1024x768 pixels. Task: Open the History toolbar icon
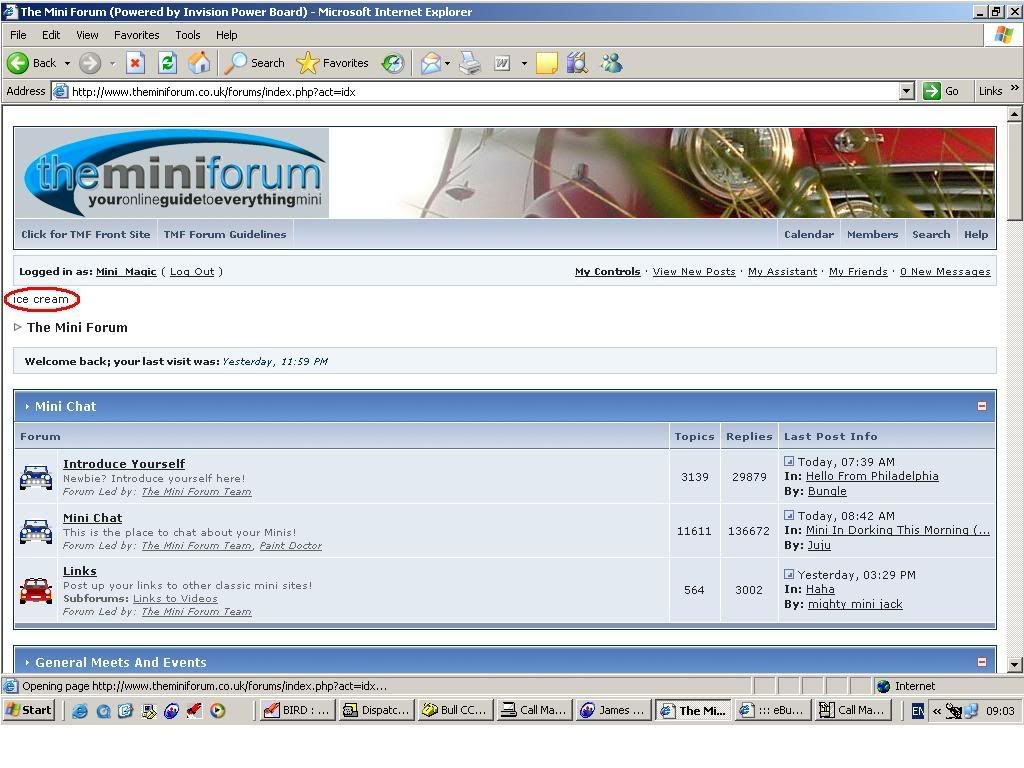[392, 63]
